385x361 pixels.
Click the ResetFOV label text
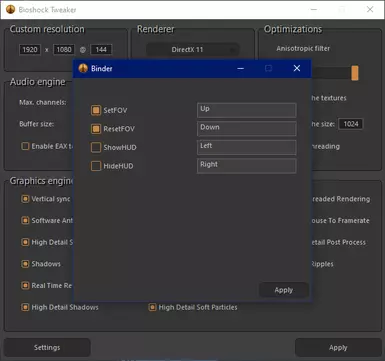coord(119,129)
